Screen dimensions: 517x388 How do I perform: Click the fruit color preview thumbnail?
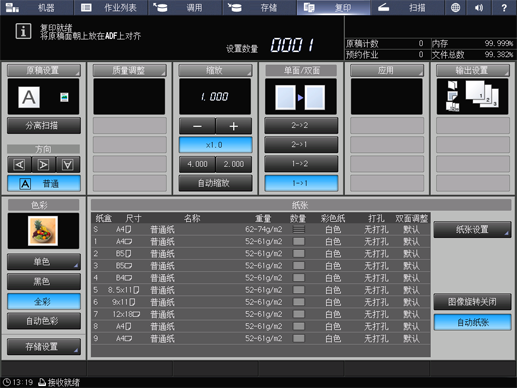(43, 231)
